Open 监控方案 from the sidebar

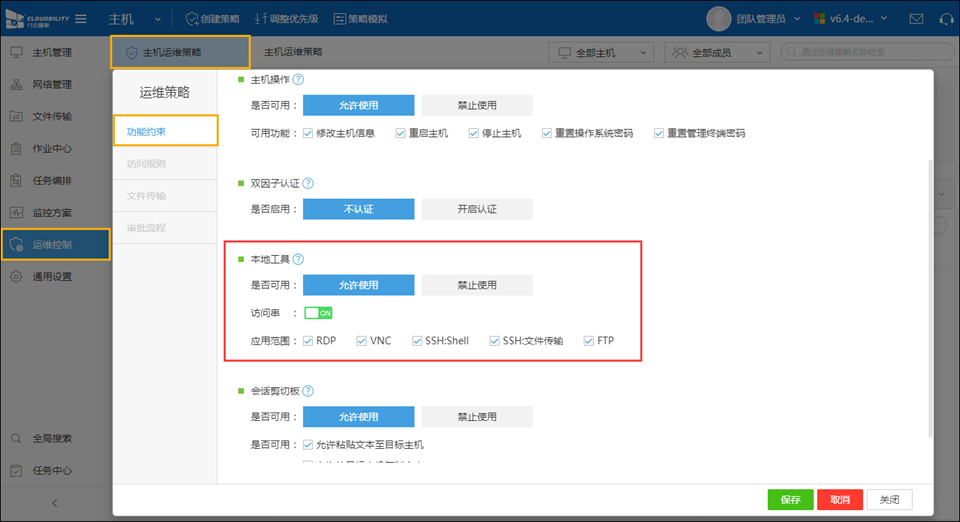(x=52, y=212)
